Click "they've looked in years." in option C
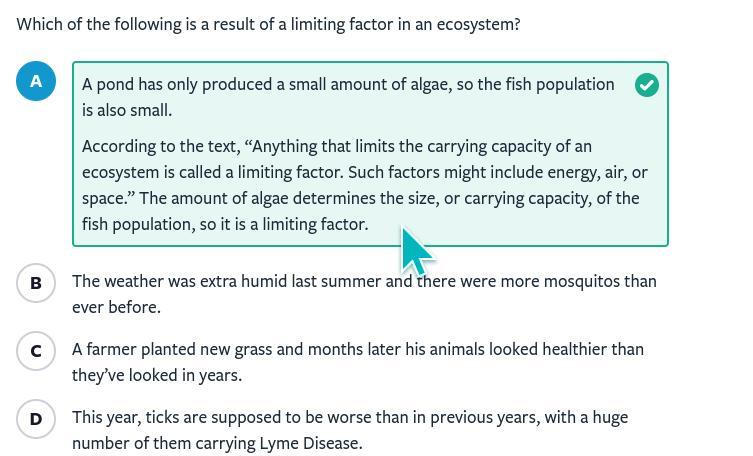 (157, 375)
